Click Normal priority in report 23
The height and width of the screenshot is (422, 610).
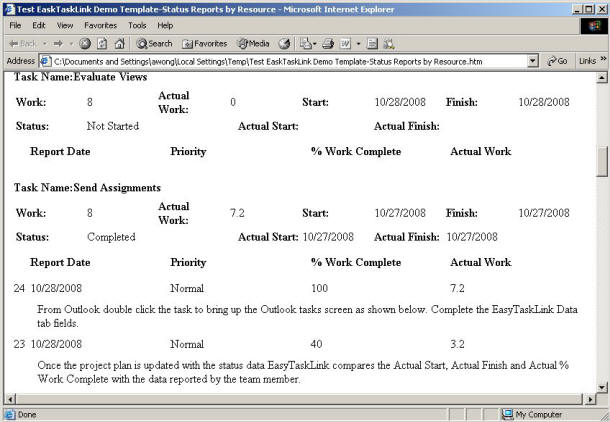tap(187, 344)
